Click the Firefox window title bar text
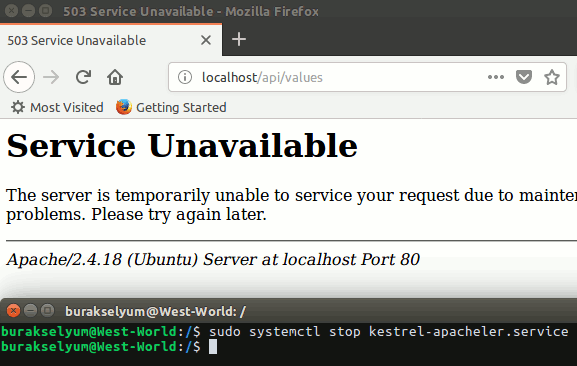 [x=191, y=11]
